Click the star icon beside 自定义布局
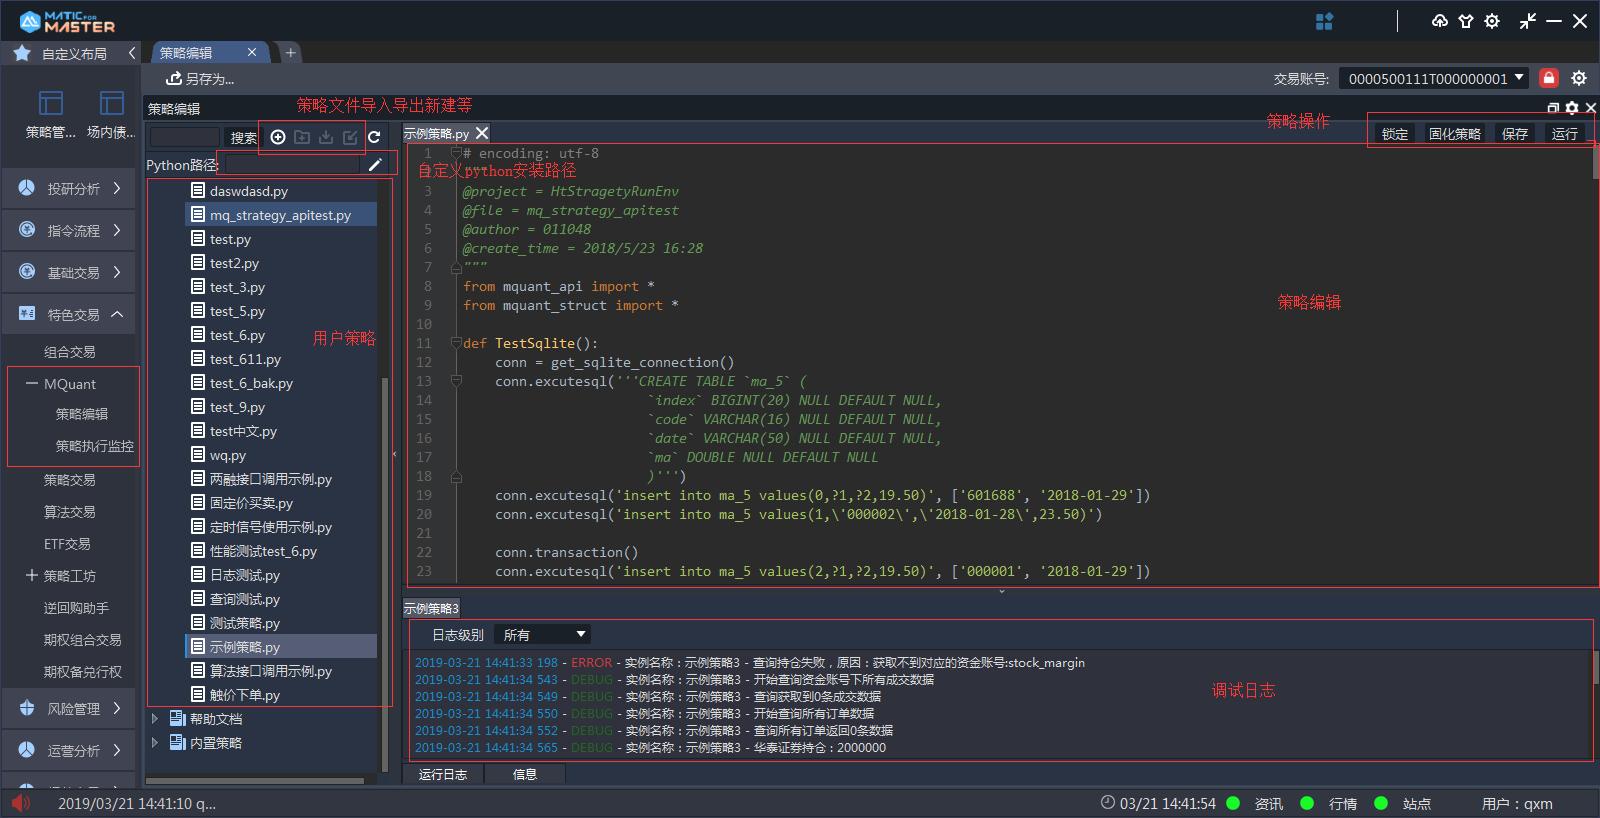Screen dimensions: 1600x818 [x=22, y=53]
